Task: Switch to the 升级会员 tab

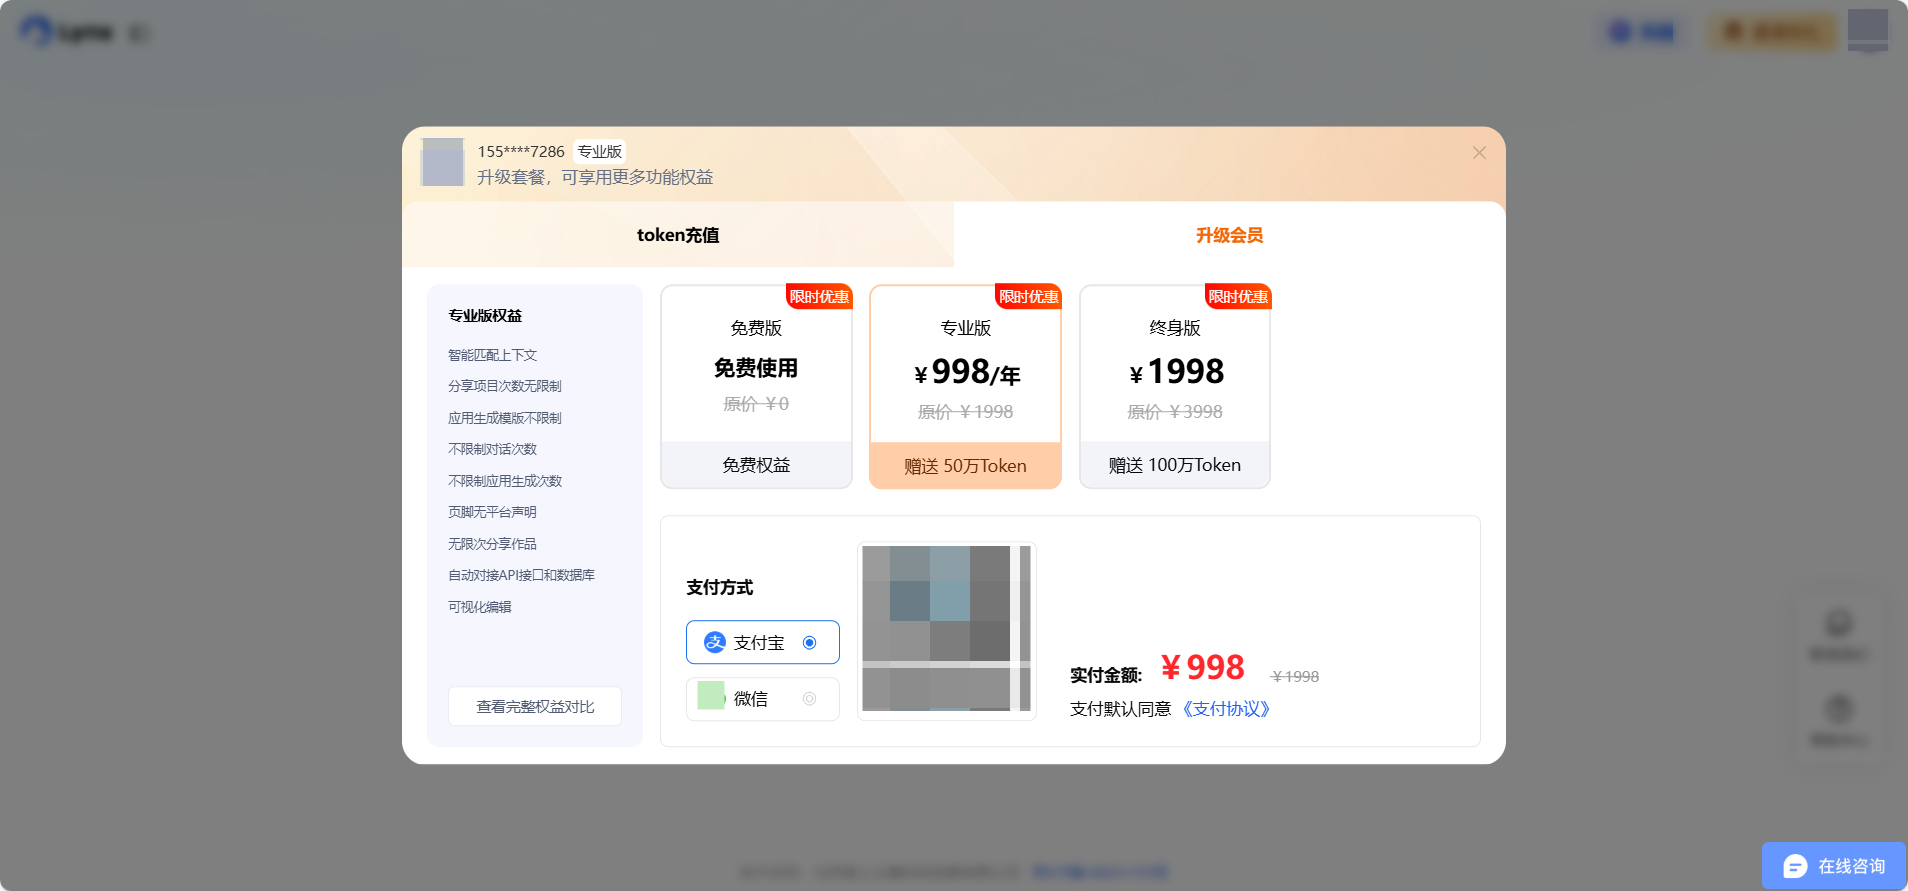Action: pyautogui.click(x=1229, y=235)
